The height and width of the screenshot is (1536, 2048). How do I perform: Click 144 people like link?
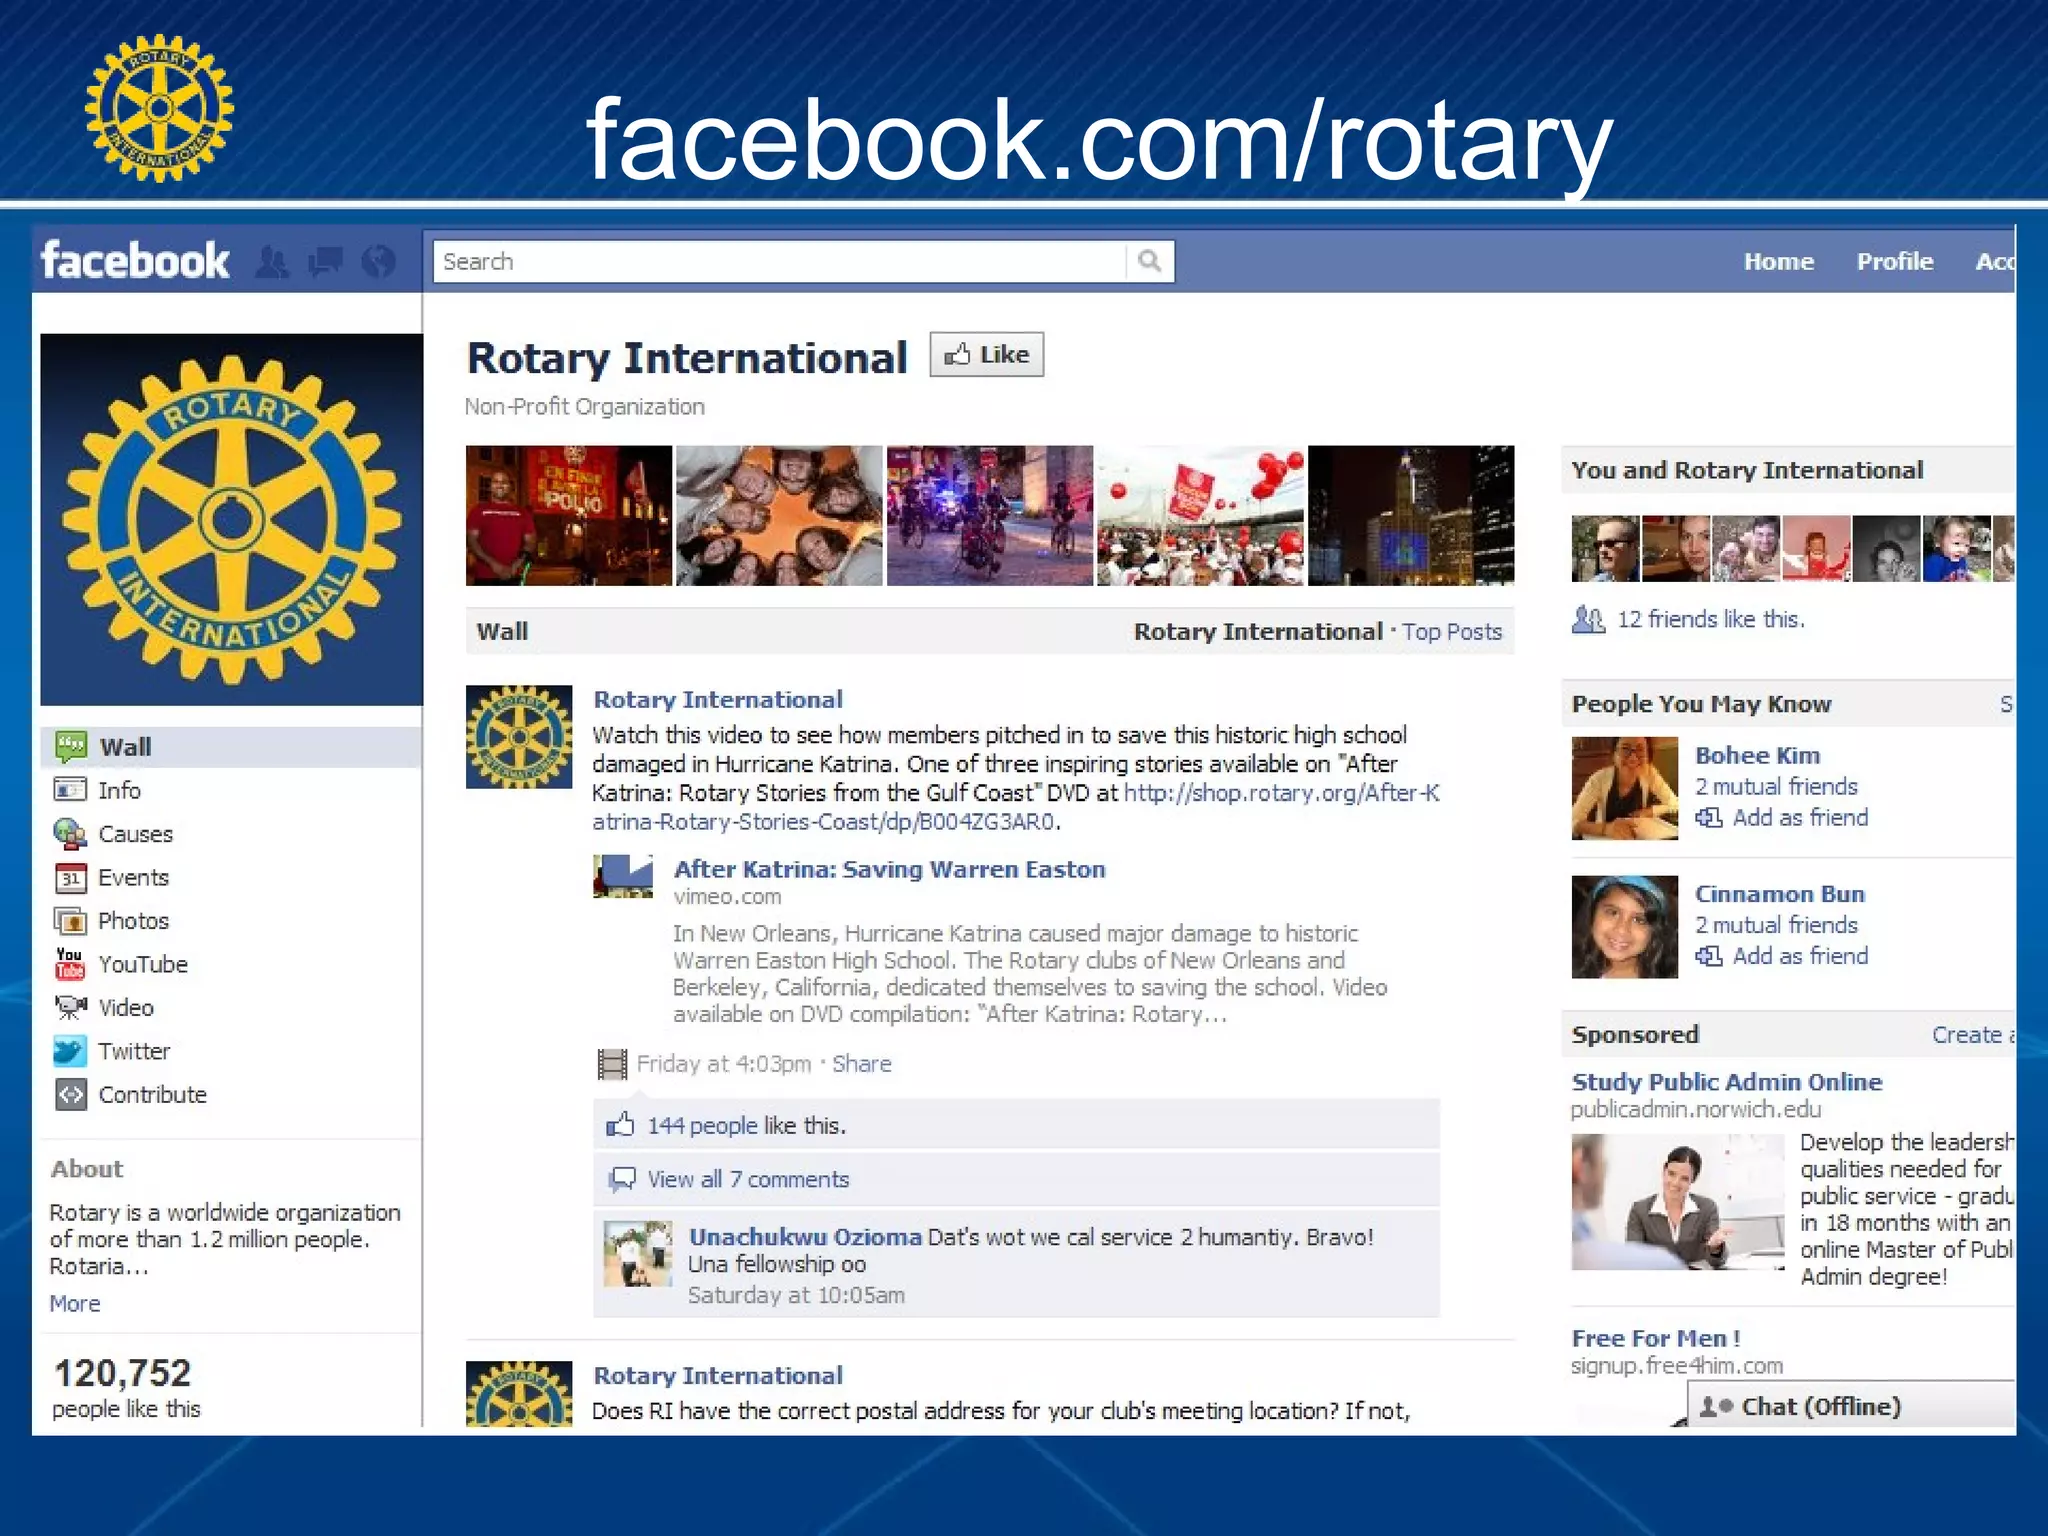click(702, 1125)
